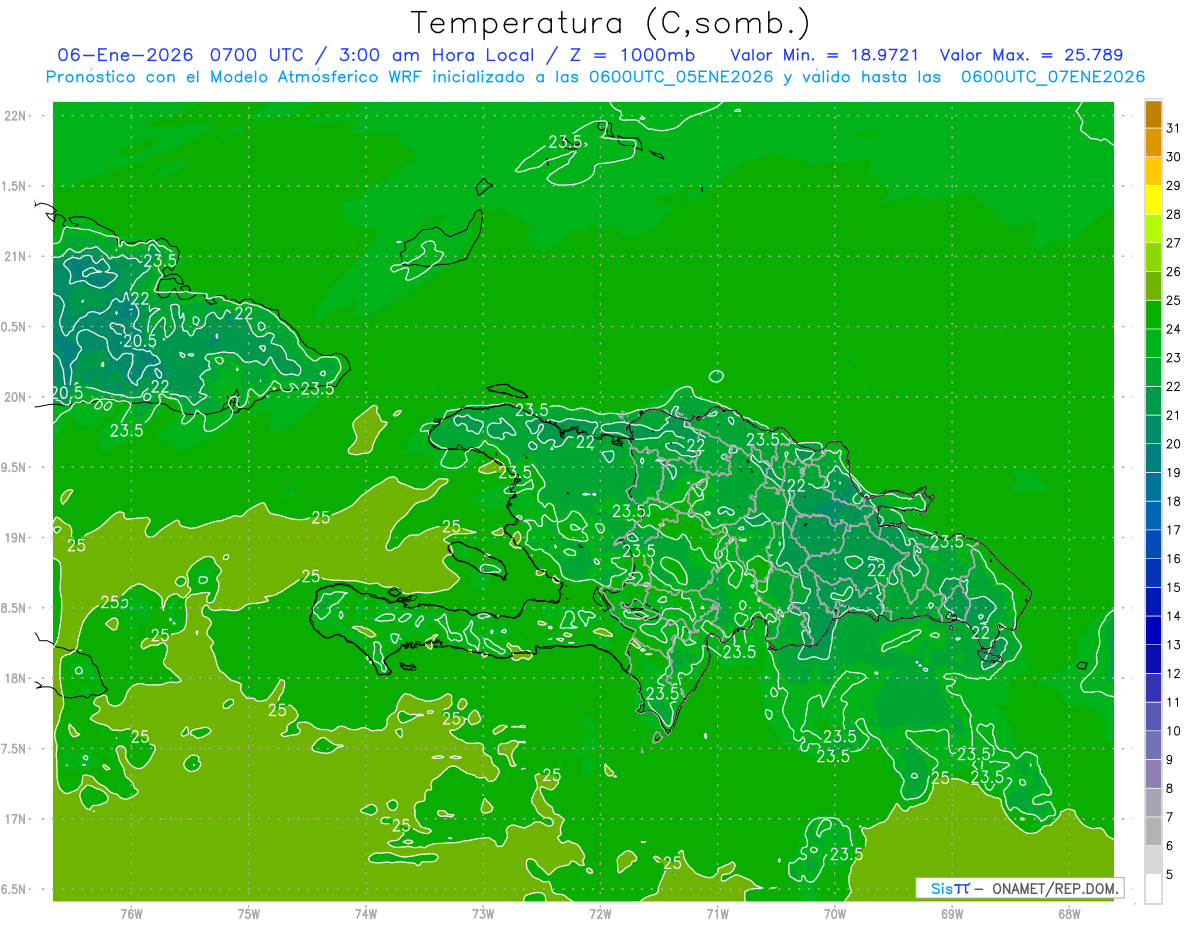Viewport: 1200px width, 927px height.
Task: Click the '74W' longitude axis label
Action: point(366,913)
